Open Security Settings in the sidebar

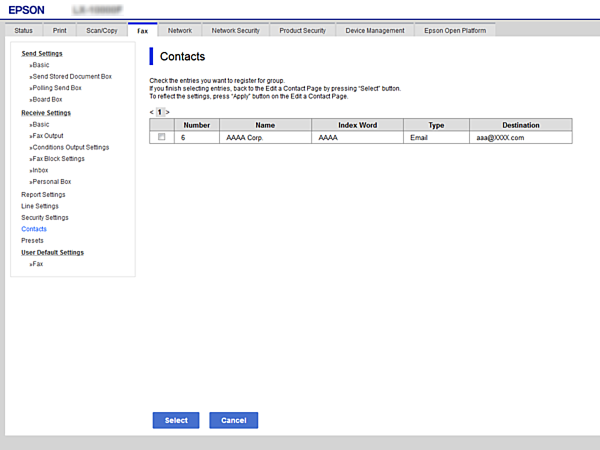(45, 217)
